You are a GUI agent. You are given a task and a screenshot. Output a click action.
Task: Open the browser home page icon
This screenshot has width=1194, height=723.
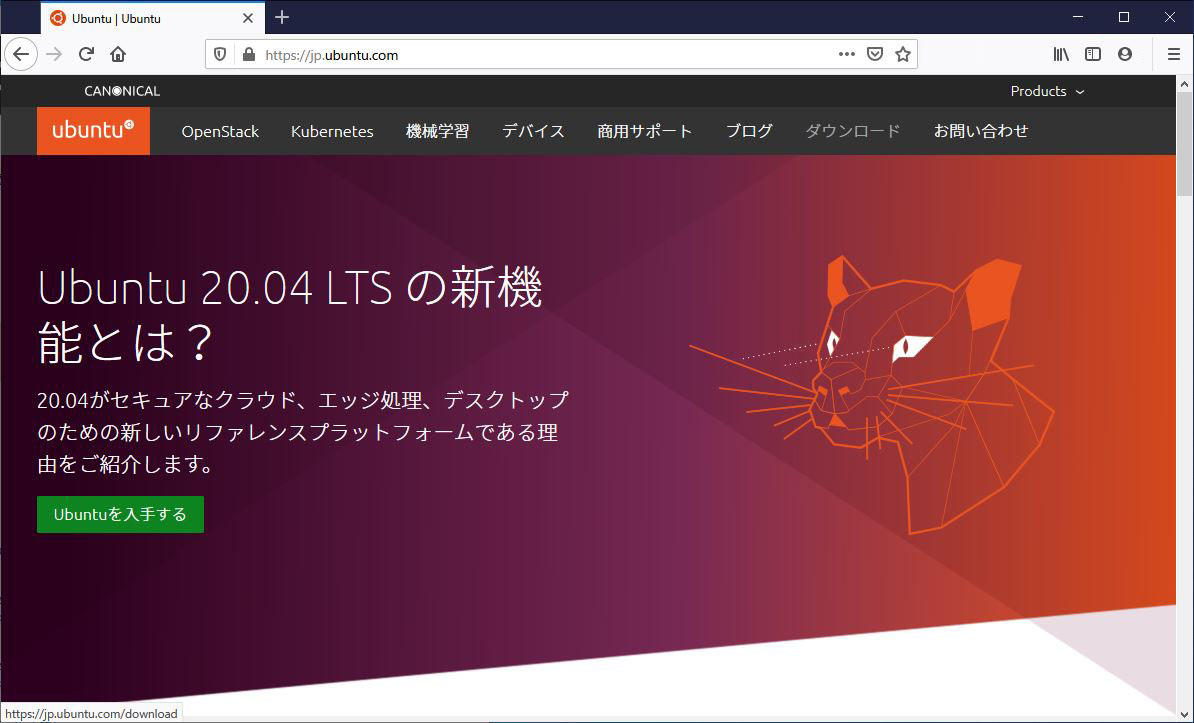coord(118,54)
